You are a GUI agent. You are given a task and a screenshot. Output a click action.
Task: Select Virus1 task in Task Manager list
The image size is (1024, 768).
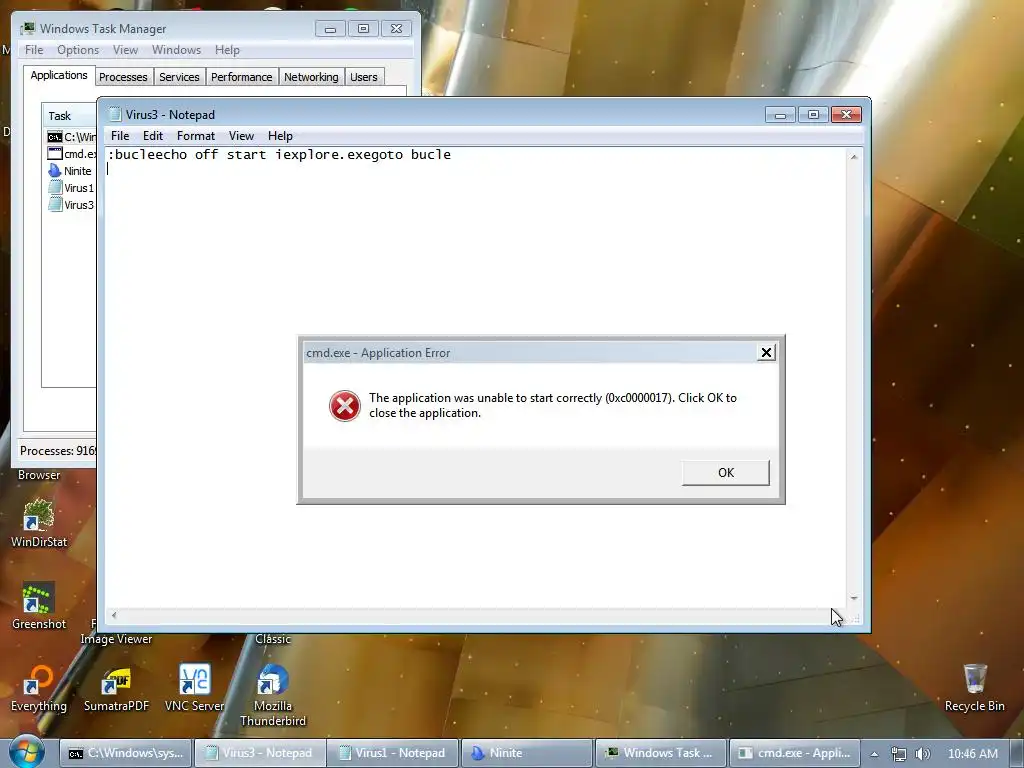pyautogui.click(x=71, y=187)
